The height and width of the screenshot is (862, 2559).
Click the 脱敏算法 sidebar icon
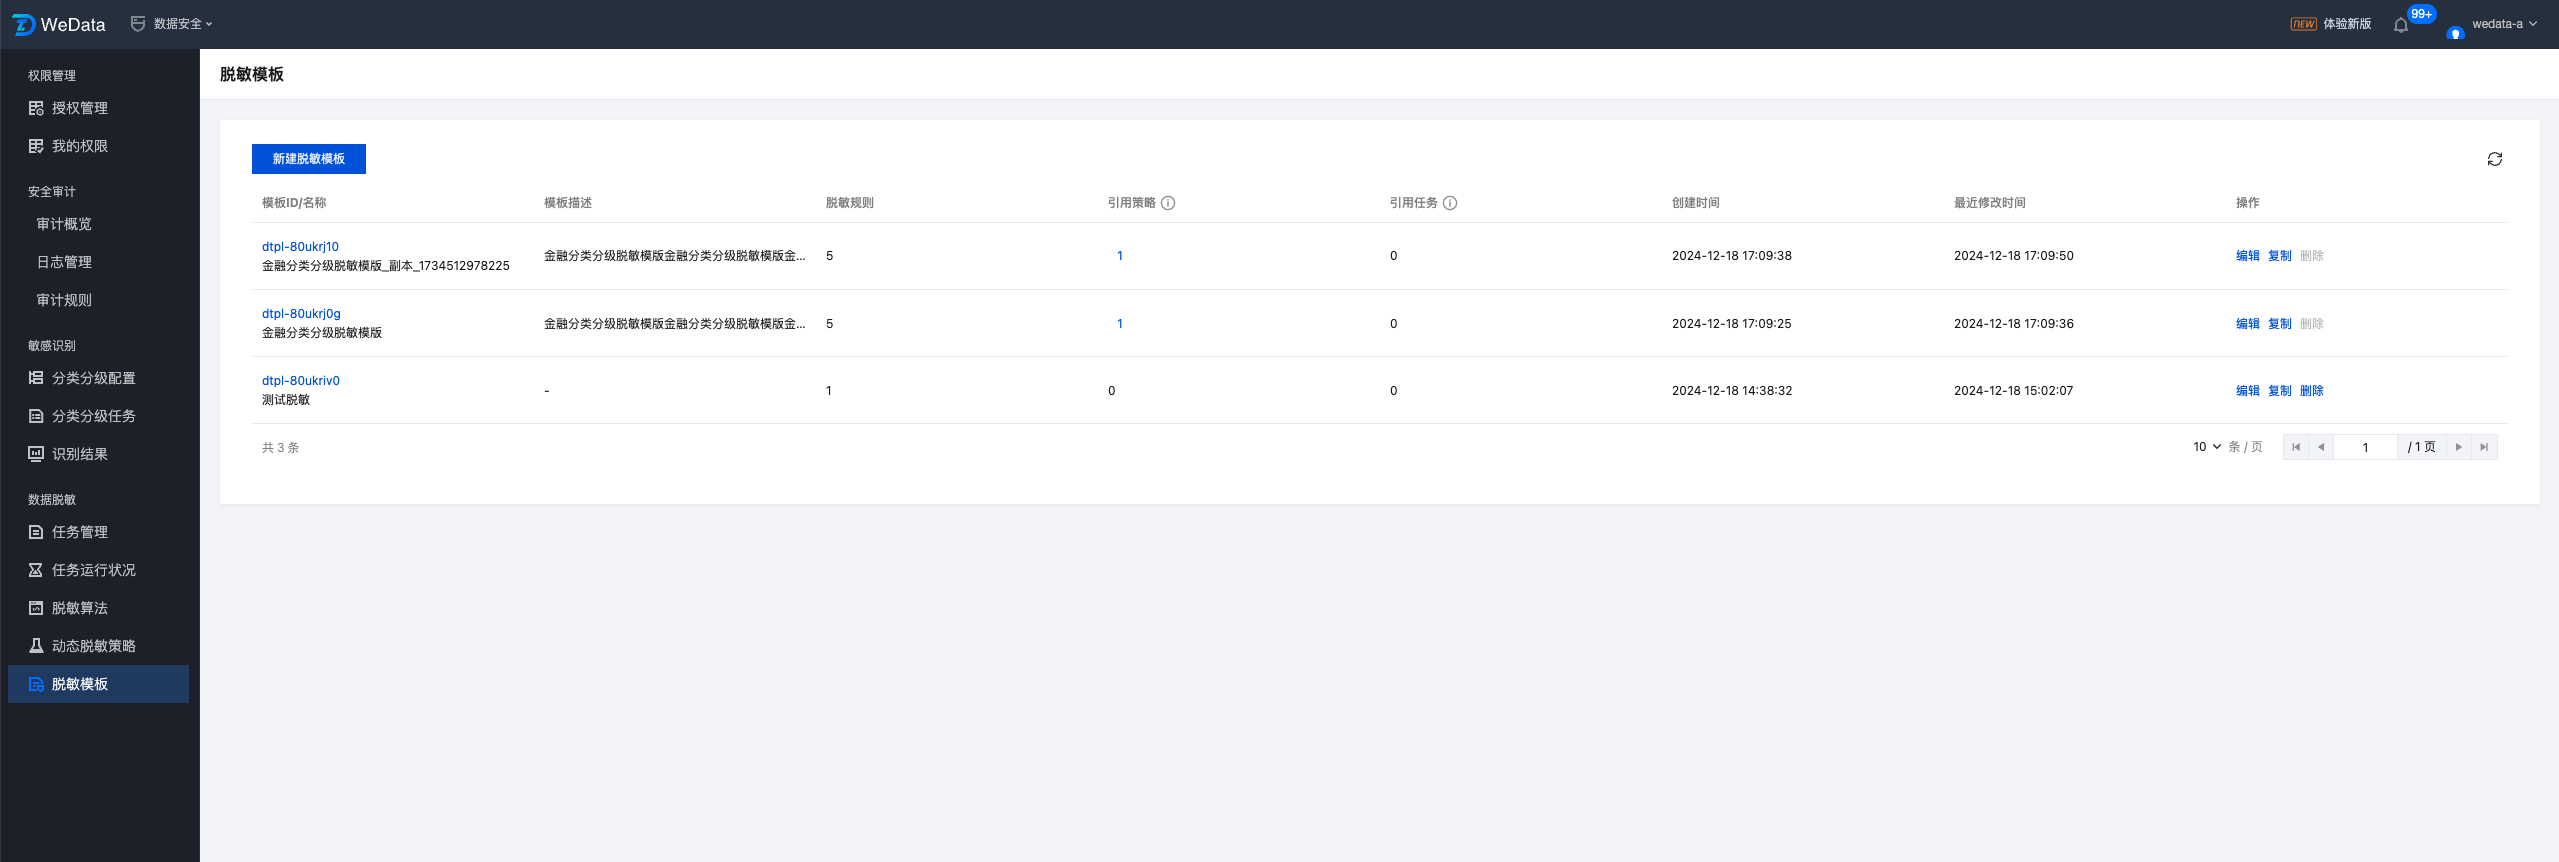pyautogui.click(x=36, y=608)
